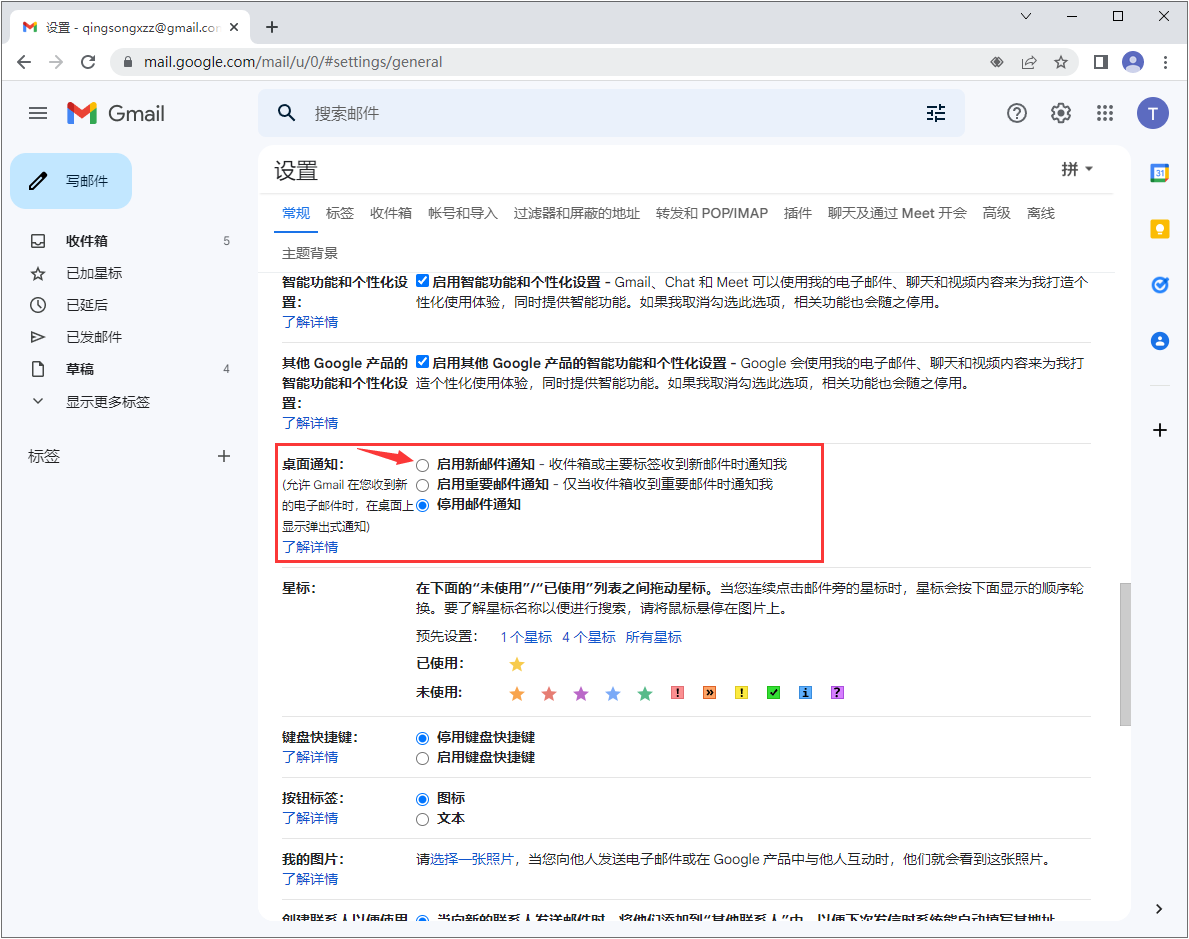This screenshot has width=1189, height=939.
Task: Open the 过滤器和屏蔽的地址 tab
Action: coord(576,213)
